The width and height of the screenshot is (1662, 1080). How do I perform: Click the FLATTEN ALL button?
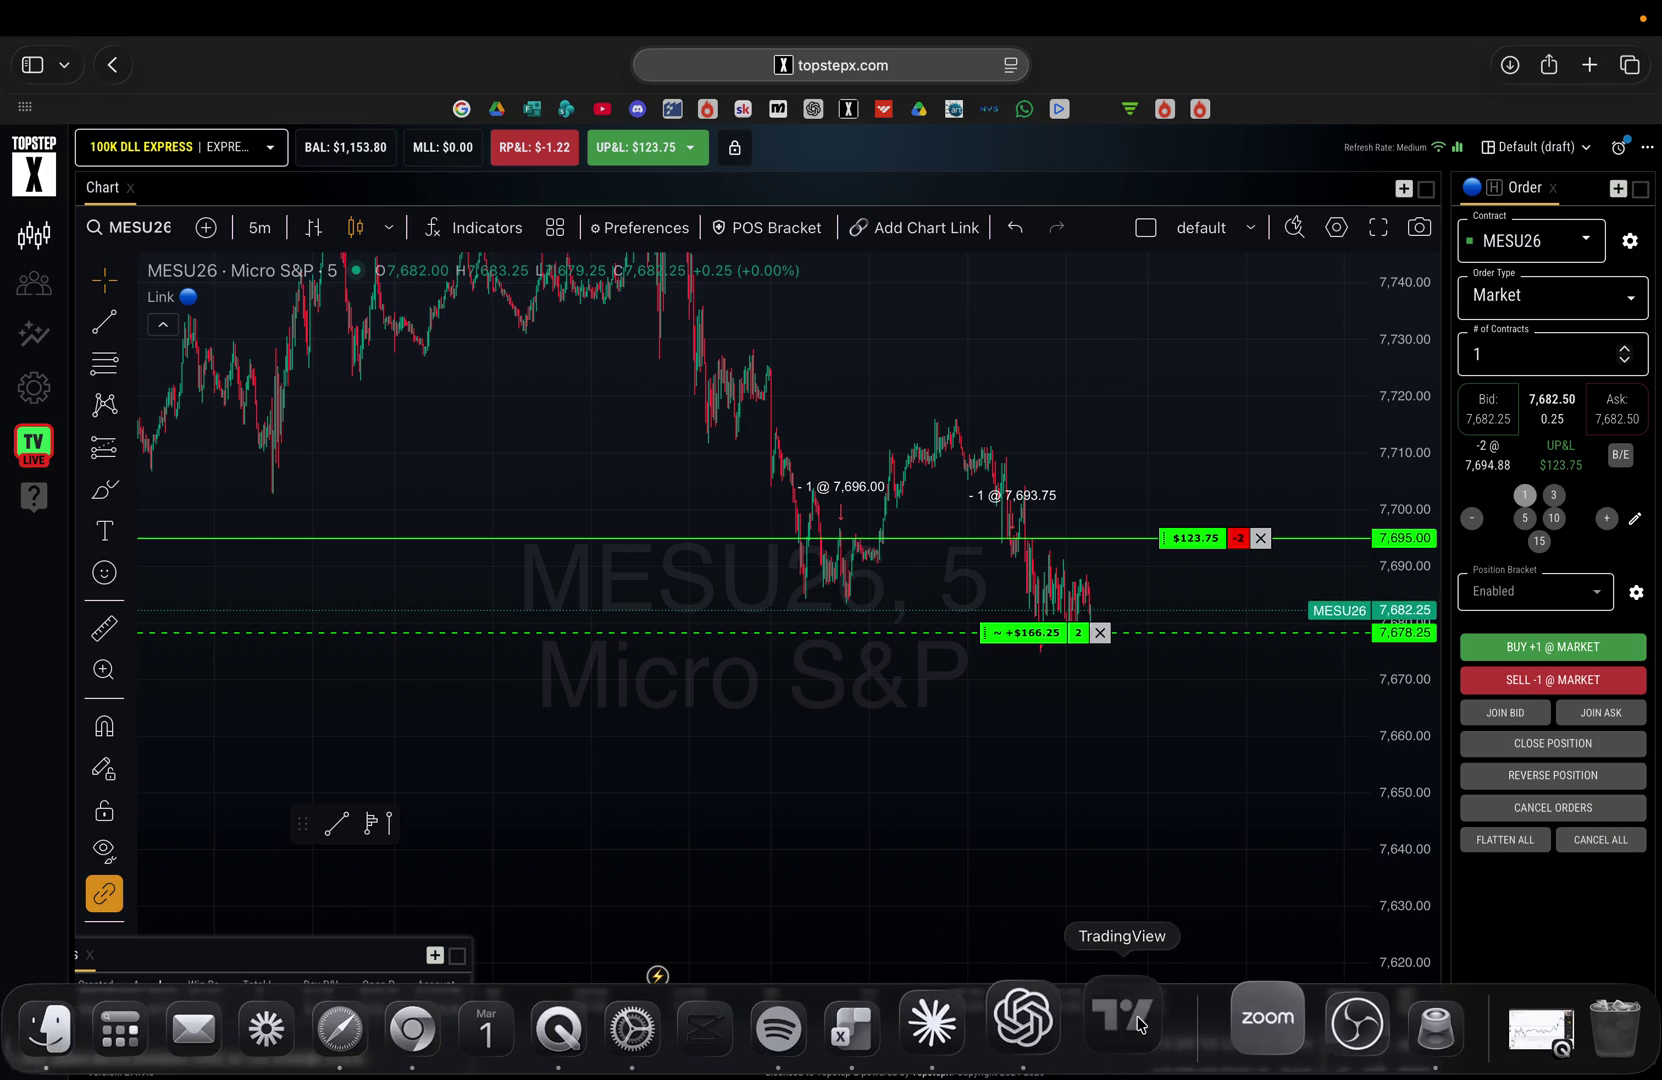point(1505,840)
